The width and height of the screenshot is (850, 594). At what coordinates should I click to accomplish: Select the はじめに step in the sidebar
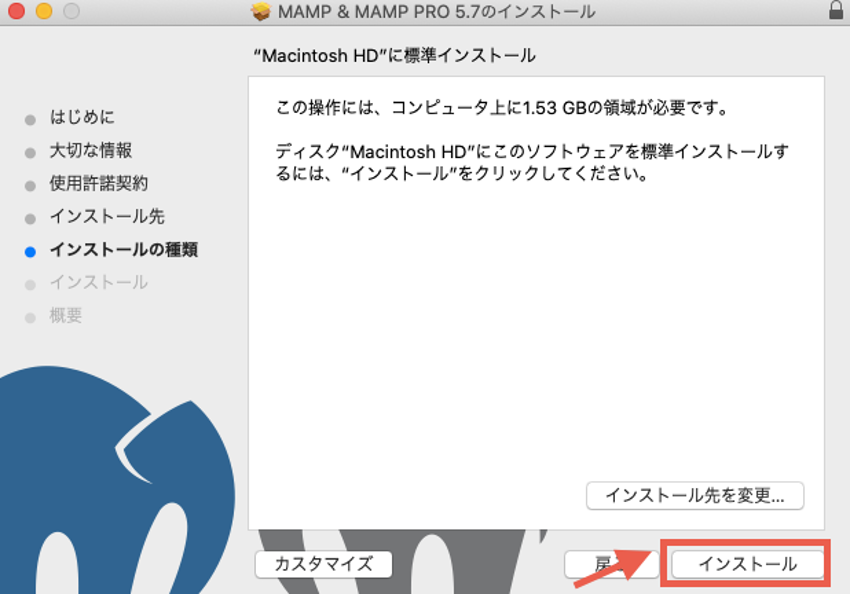pyautogui.click(x=82, y=117)
